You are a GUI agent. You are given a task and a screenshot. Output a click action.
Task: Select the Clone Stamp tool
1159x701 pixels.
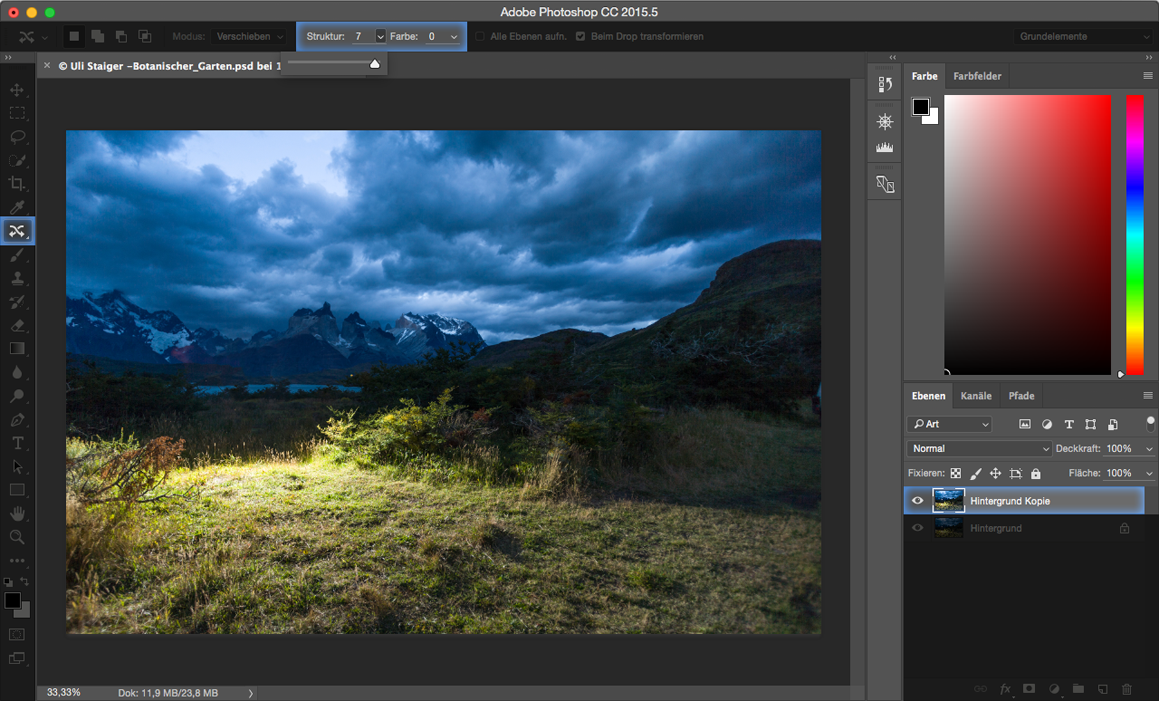[16, 279]
